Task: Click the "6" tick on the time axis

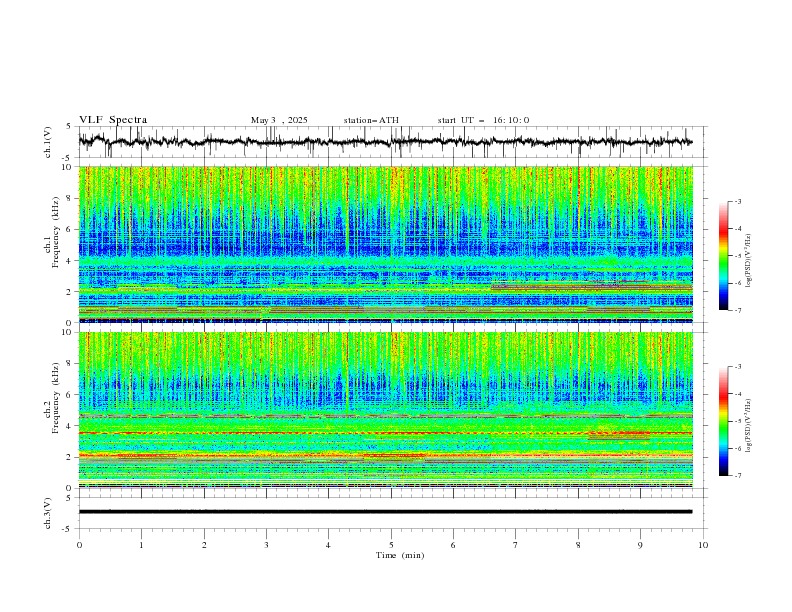Action: (x=453, y=545)
